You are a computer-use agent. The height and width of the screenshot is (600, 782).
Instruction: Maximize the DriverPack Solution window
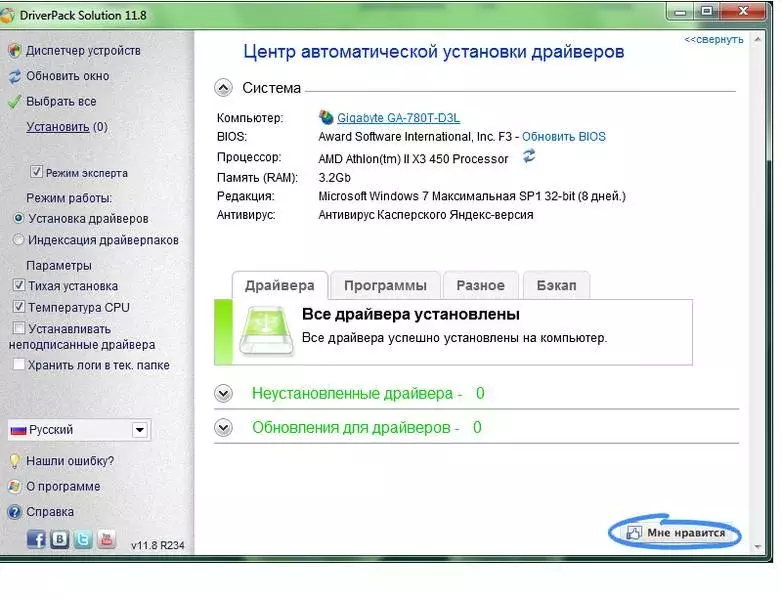tap(707, 12)
